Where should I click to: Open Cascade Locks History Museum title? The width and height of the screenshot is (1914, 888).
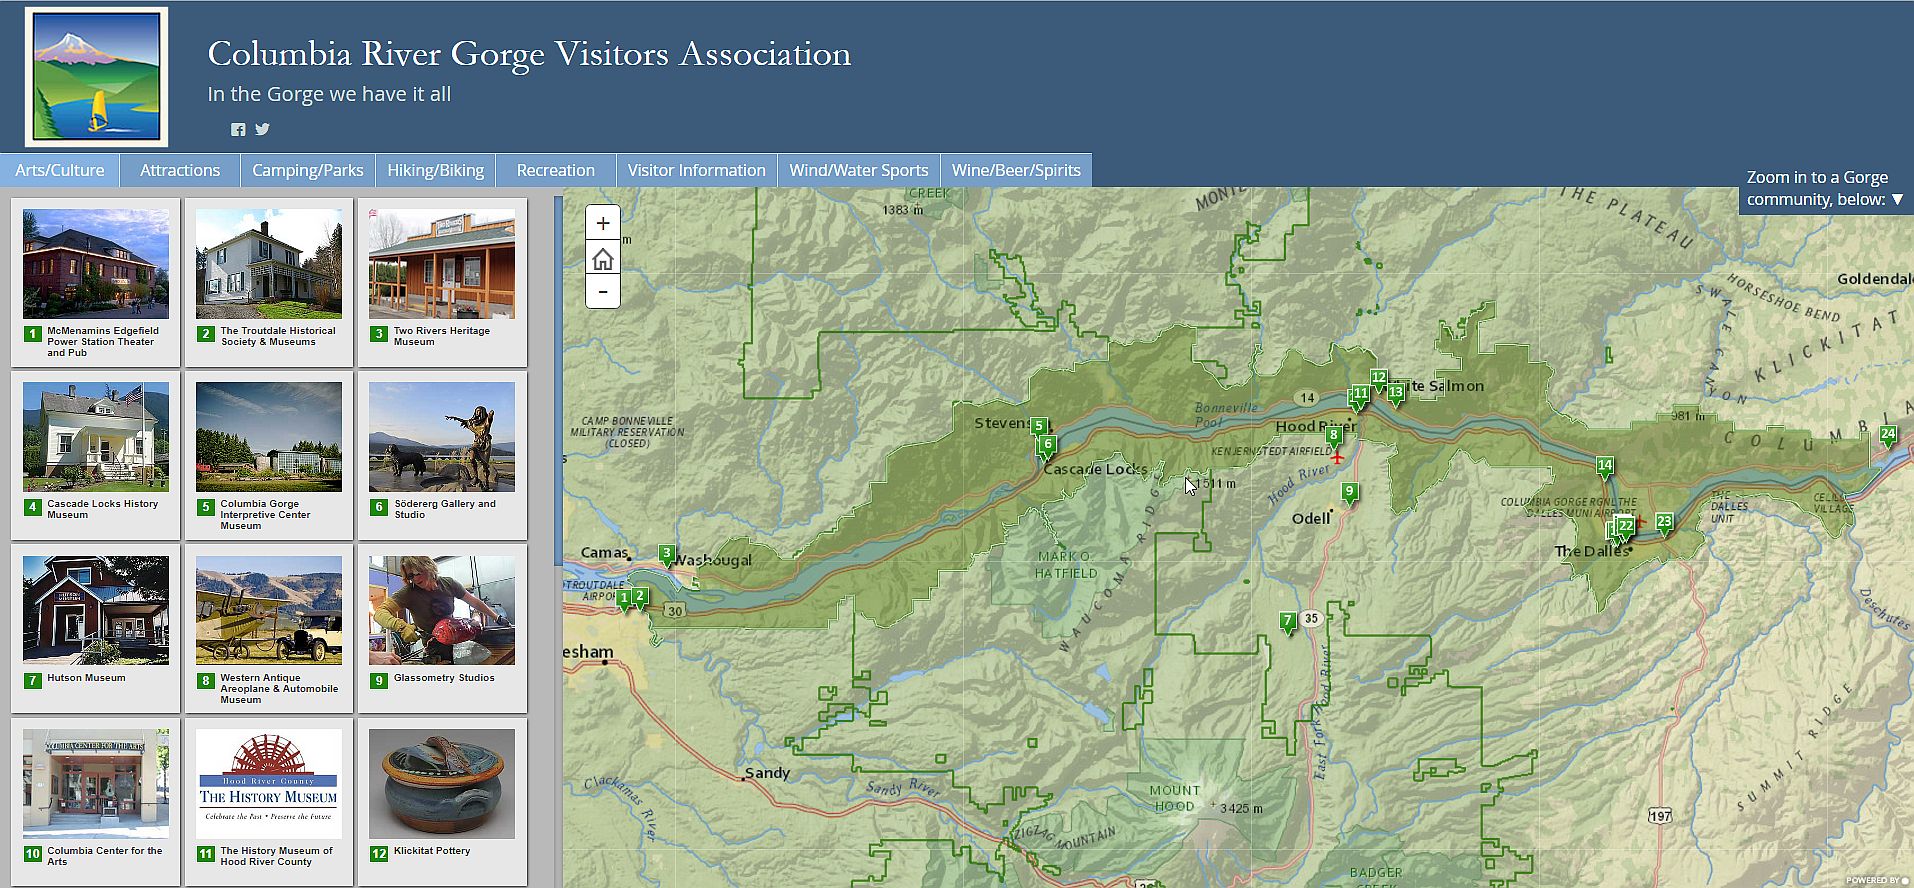(103, 509)
